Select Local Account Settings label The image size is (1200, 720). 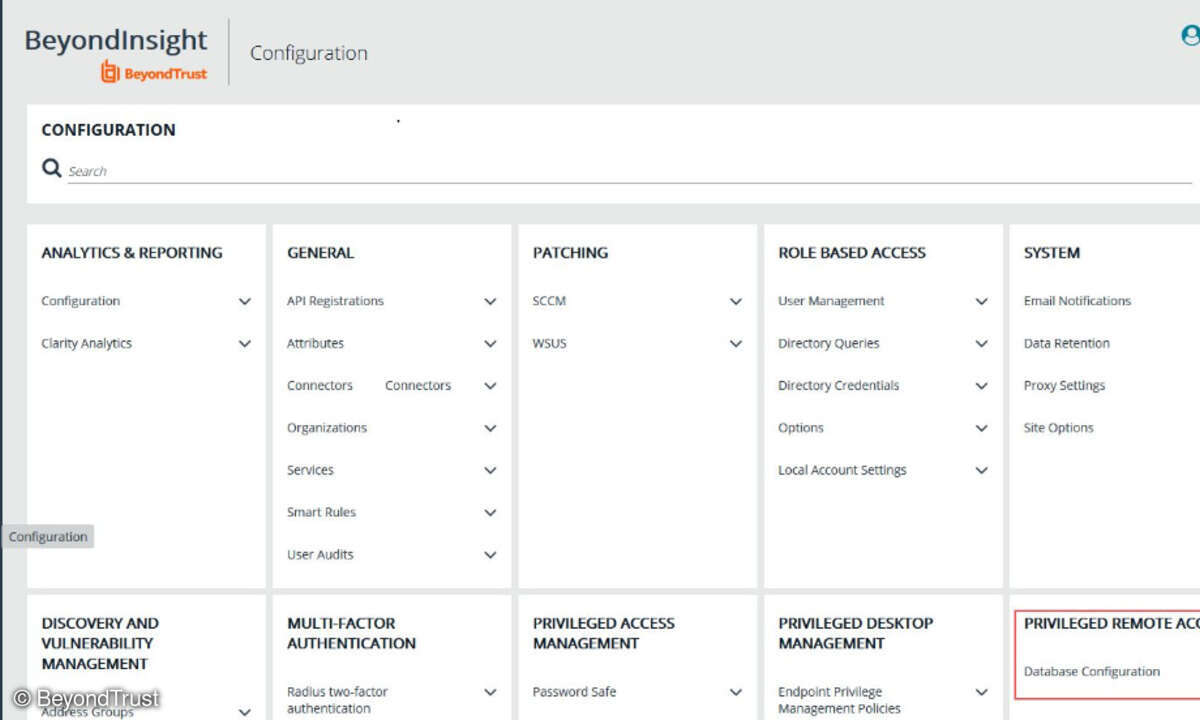click(842, 470)
